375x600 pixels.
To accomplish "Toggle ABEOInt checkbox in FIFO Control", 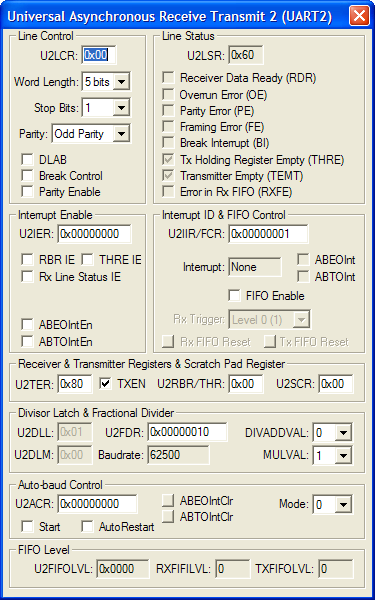I will point(303,260).
